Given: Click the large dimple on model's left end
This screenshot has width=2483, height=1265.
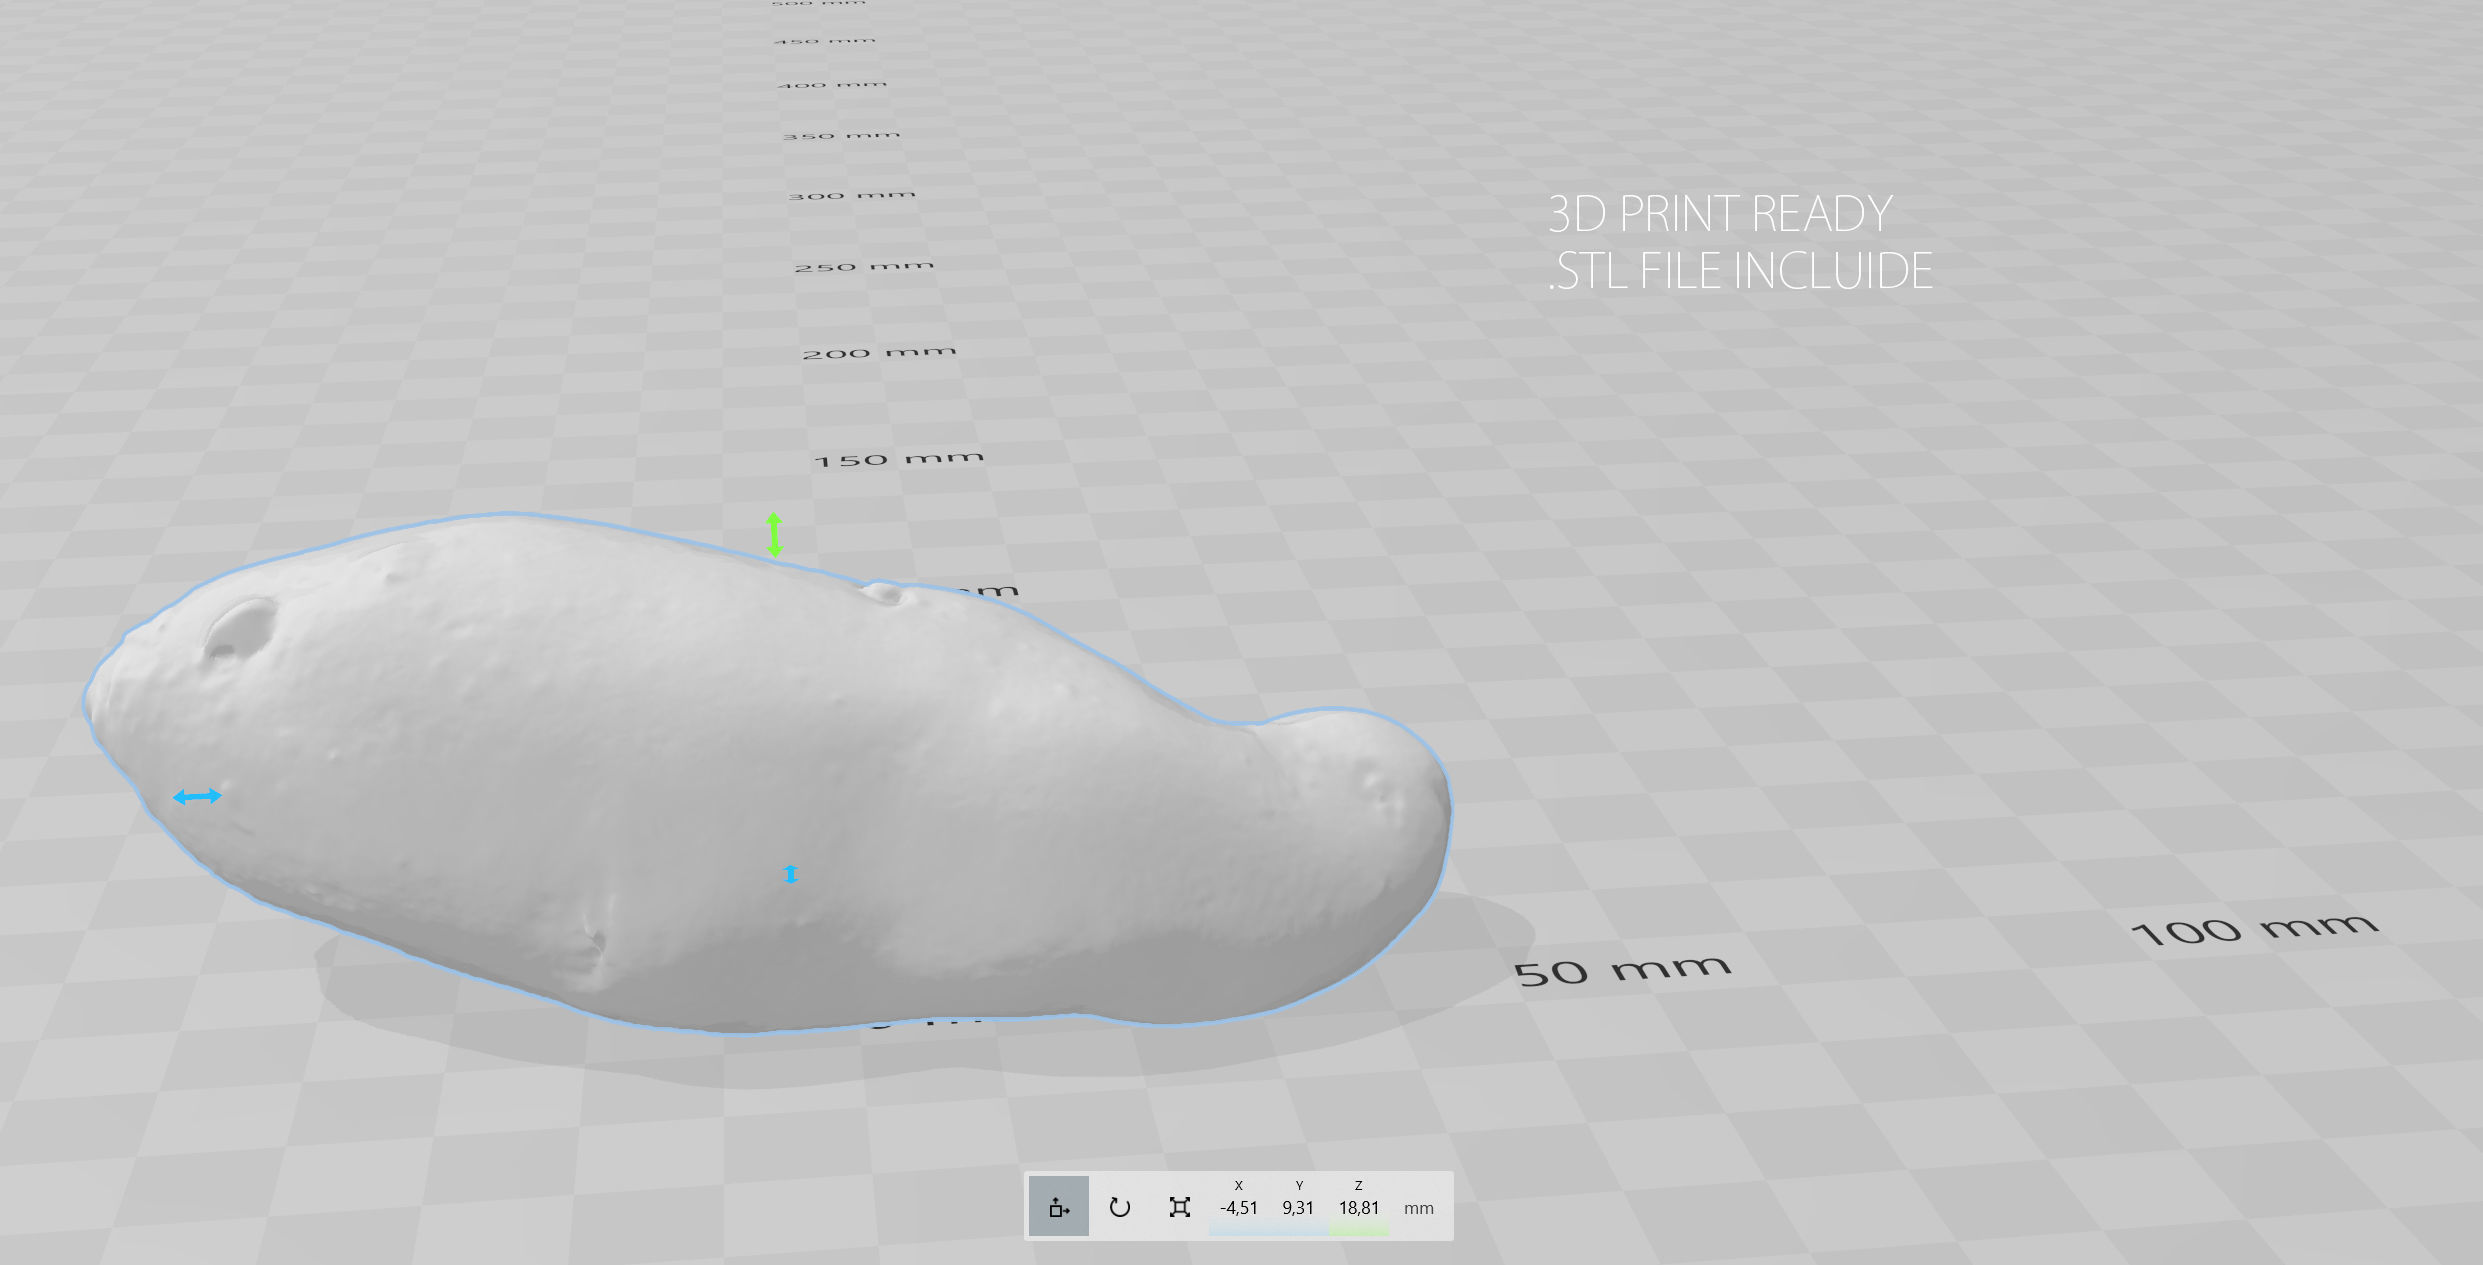Looking at the screenshot, I should tap(241, 628).
